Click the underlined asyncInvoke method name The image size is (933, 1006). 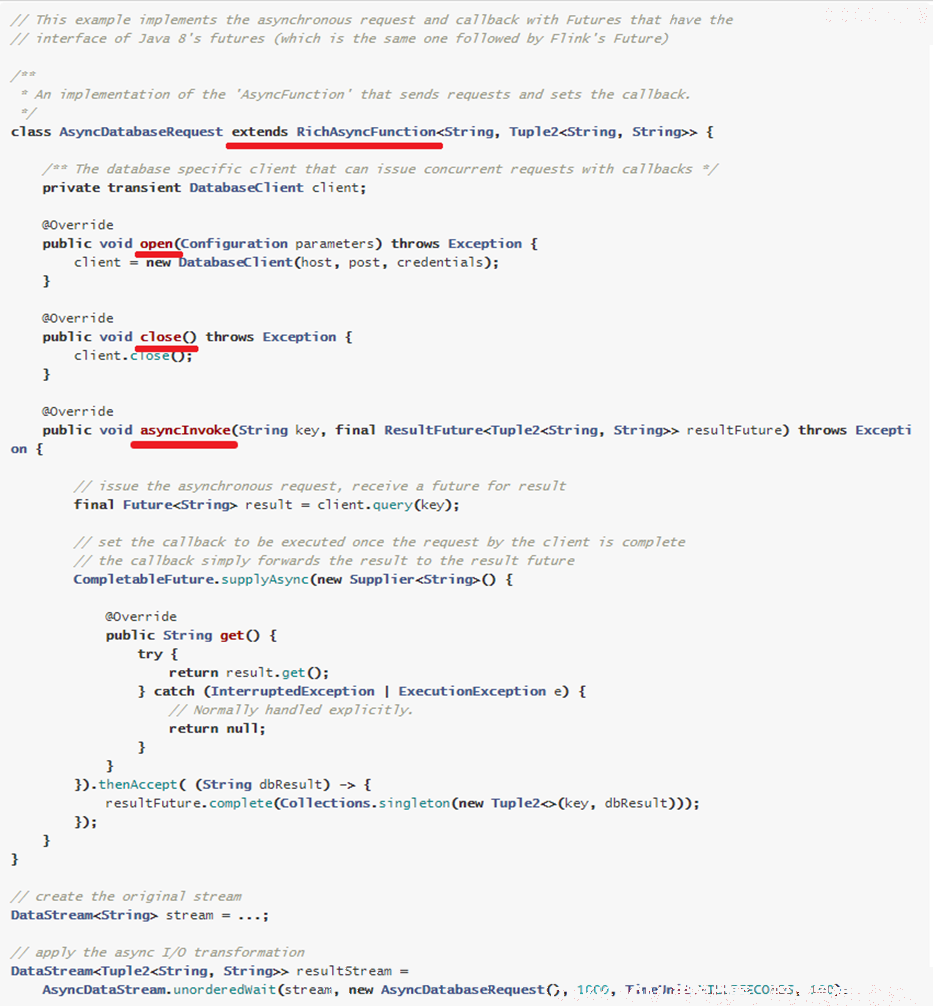[x=185, y=431]
